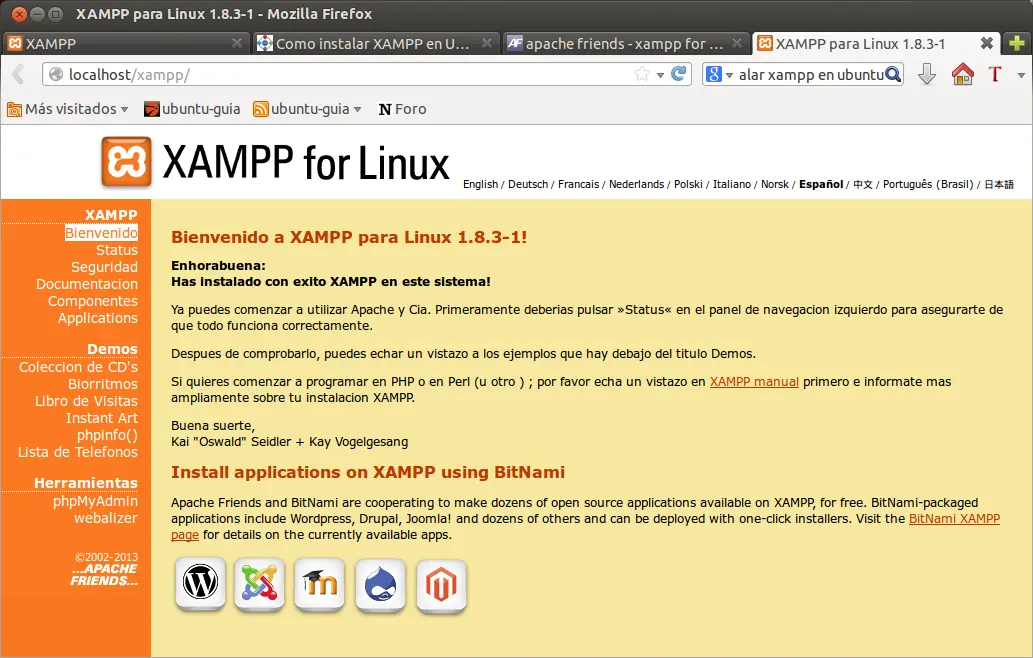Launch phpMyAdmin from Herramientas
Image resolution: width=1033 pixels, height=658 pixels.
(96, 501)
